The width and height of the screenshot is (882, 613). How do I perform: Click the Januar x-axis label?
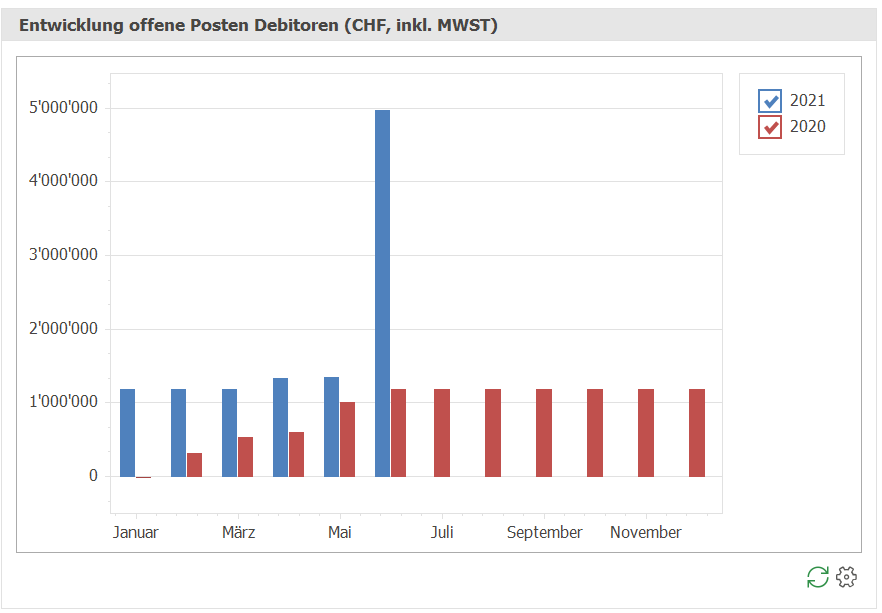click(x=136, y=532)
